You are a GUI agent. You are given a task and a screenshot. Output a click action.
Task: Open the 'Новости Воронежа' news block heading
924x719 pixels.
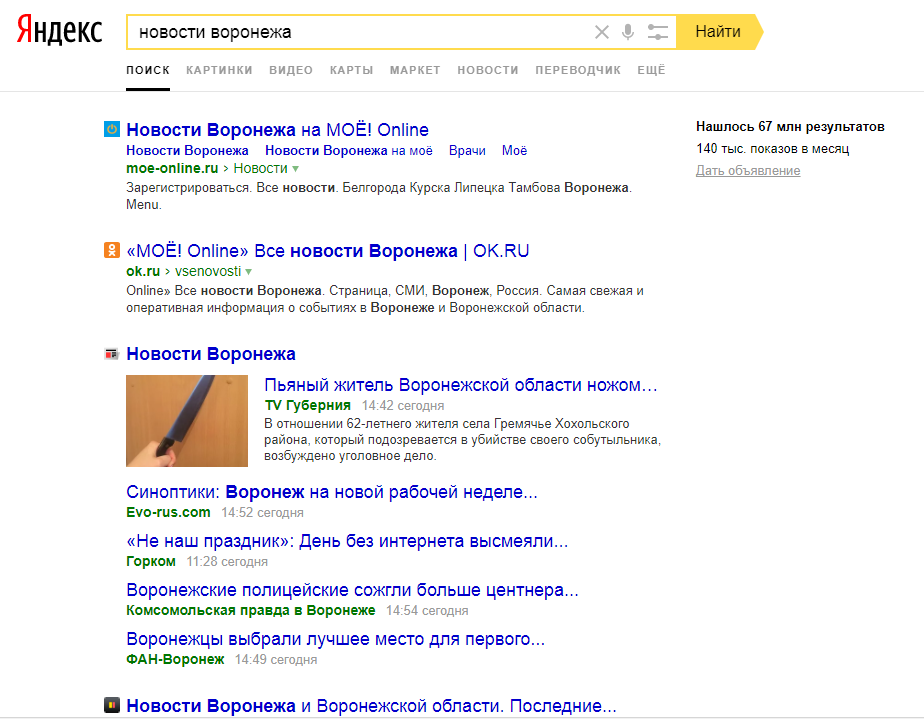[x=211, y=354]
